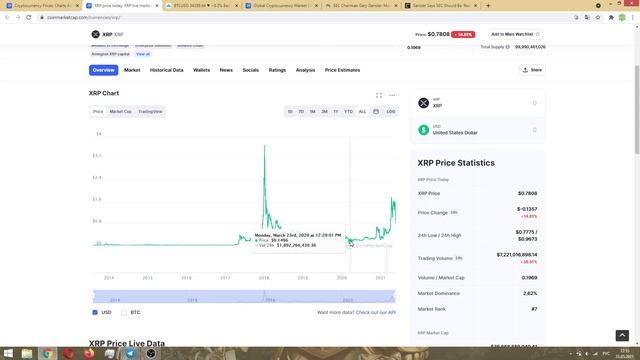View the Analysis tab

[x=305, y=70]
